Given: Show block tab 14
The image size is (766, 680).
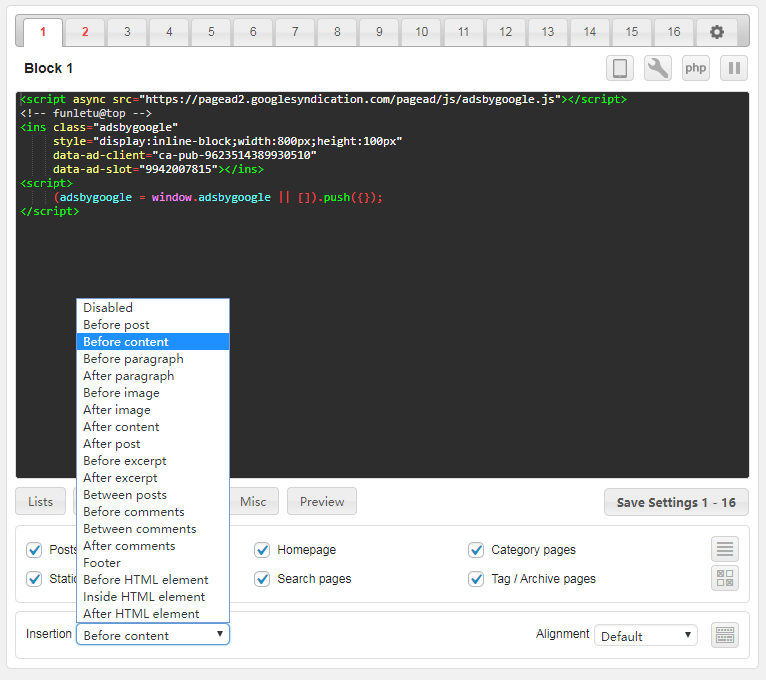Looking at the screenshot, I should point(590,32).
